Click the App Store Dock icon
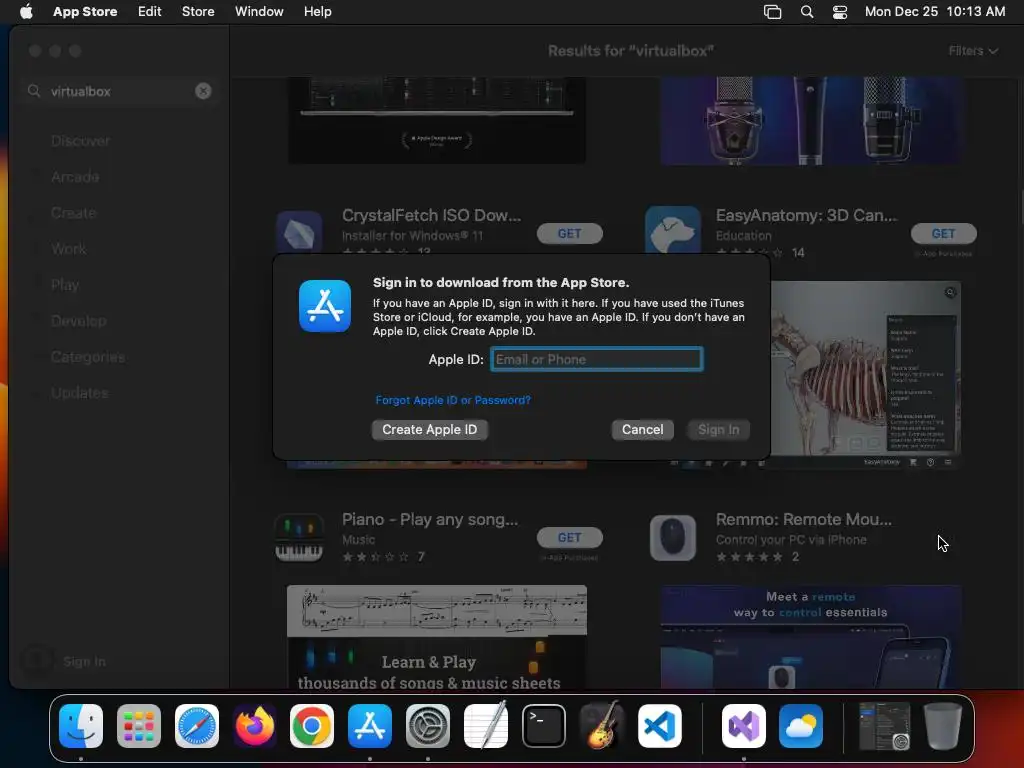This screenshot has width=1024, height=768. coord(370,726)
